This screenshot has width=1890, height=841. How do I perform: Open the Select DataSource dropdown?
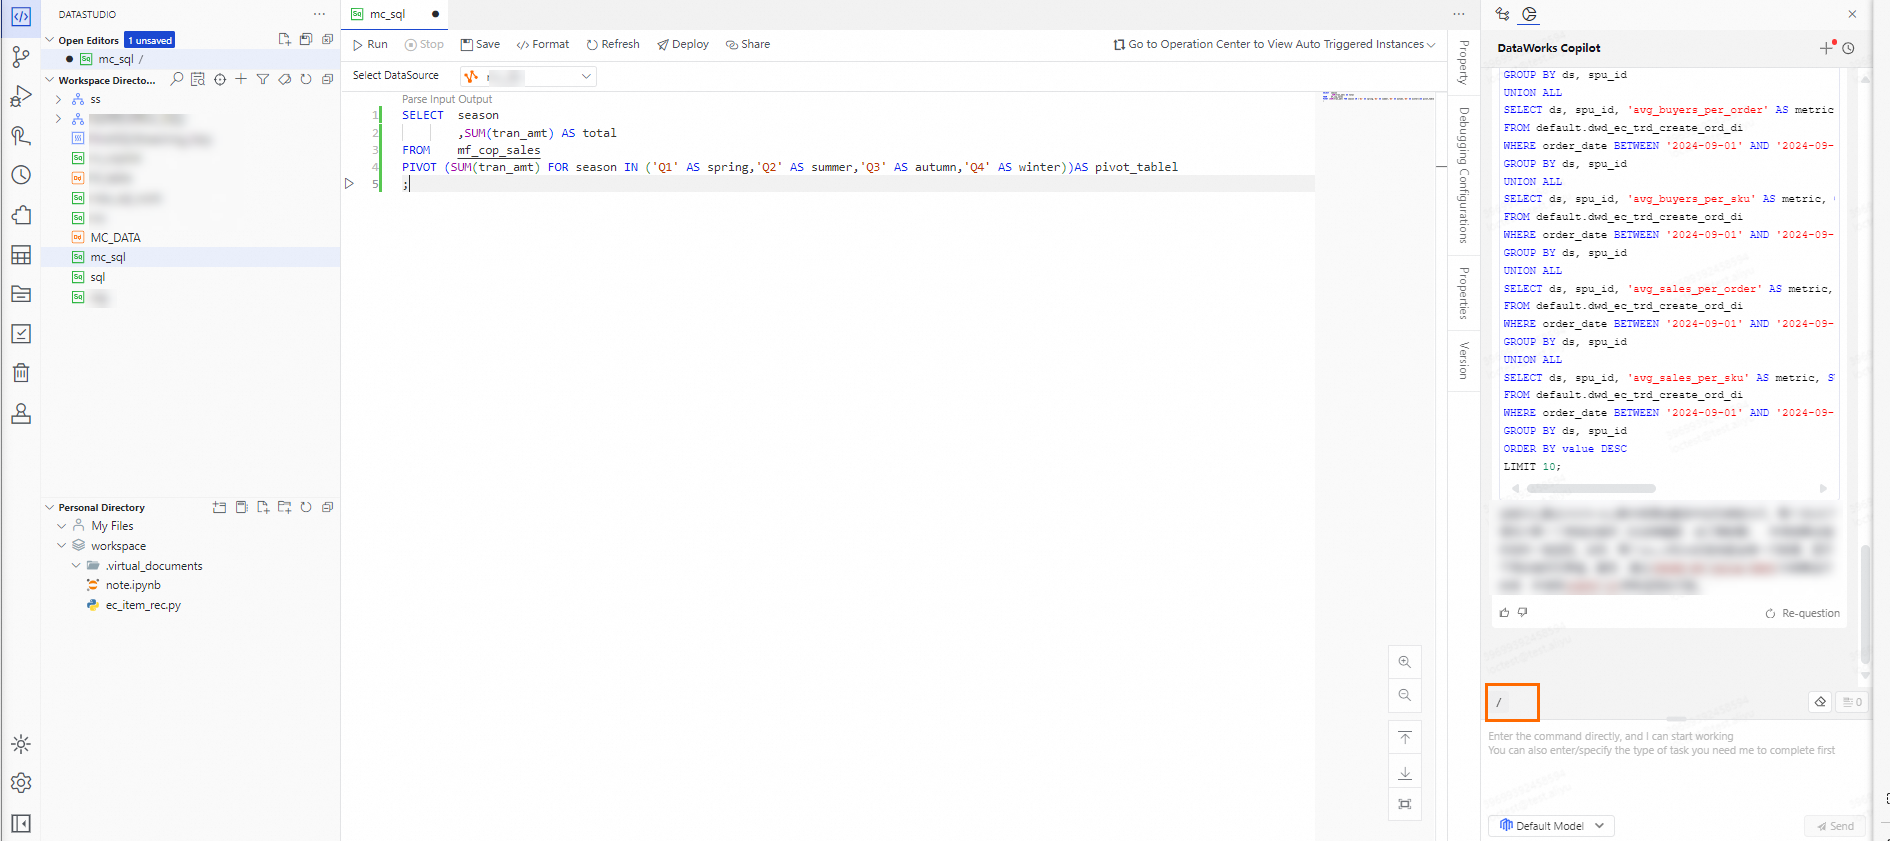coord(528,76)
